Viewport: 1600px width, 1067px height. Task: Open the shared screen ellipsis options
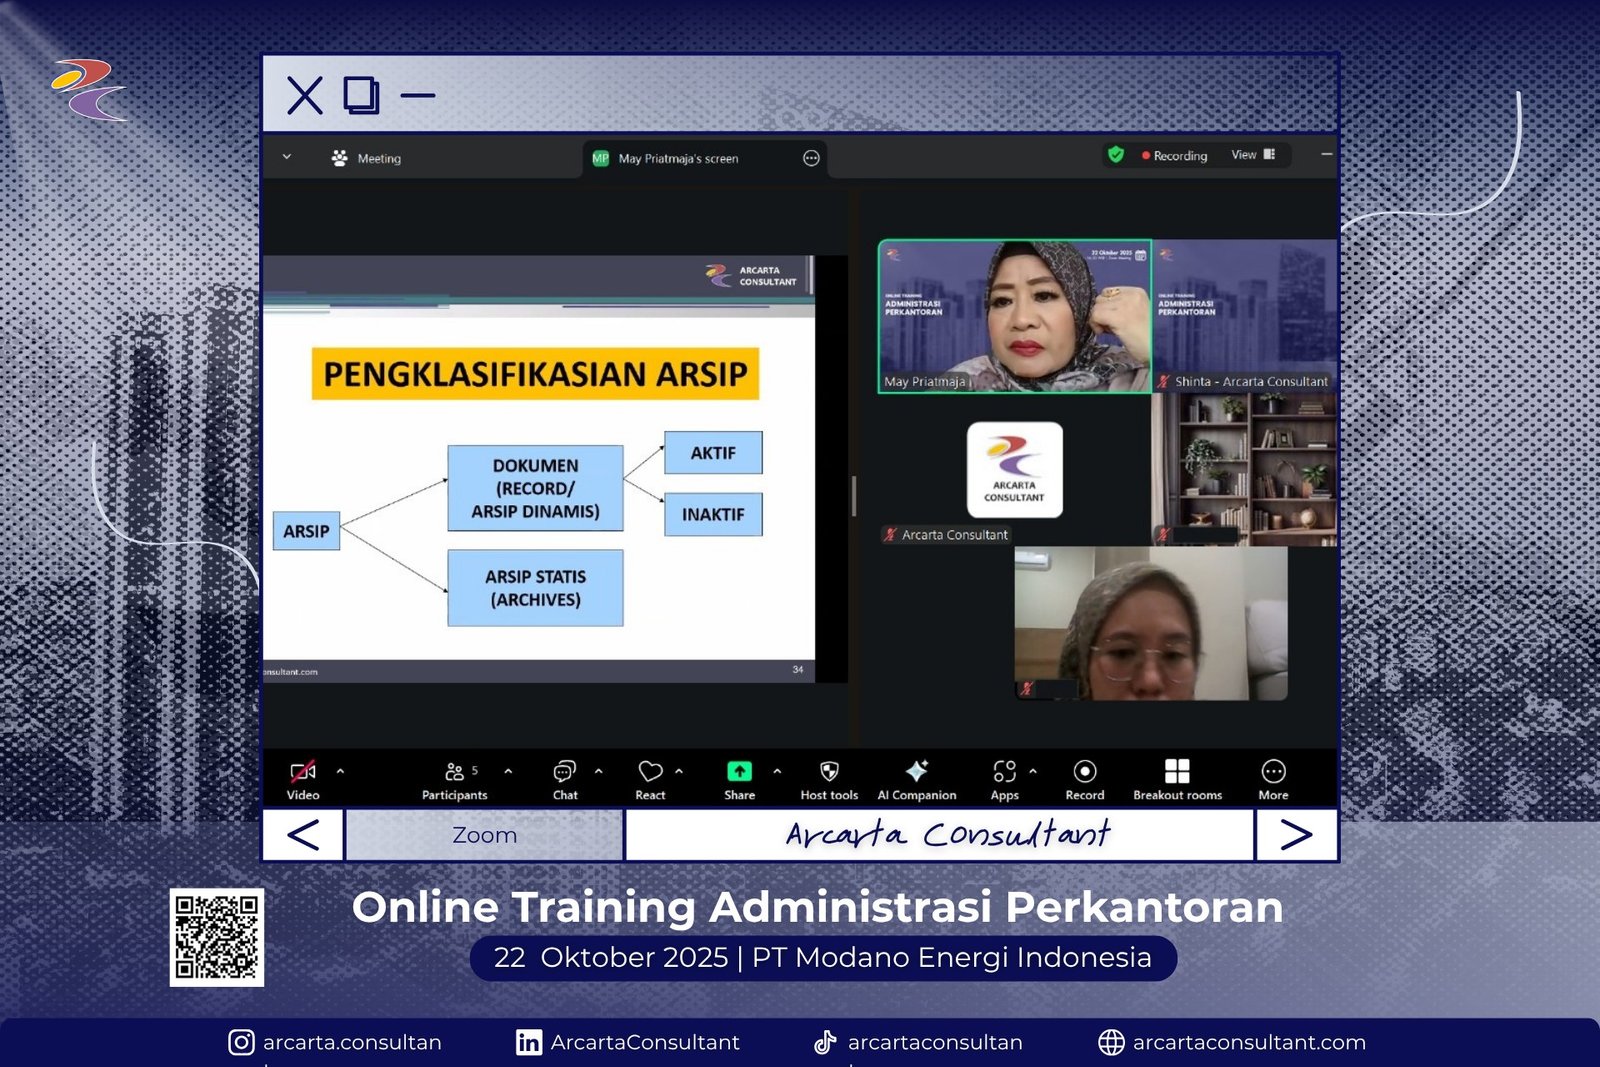click(x=811, y=158)
